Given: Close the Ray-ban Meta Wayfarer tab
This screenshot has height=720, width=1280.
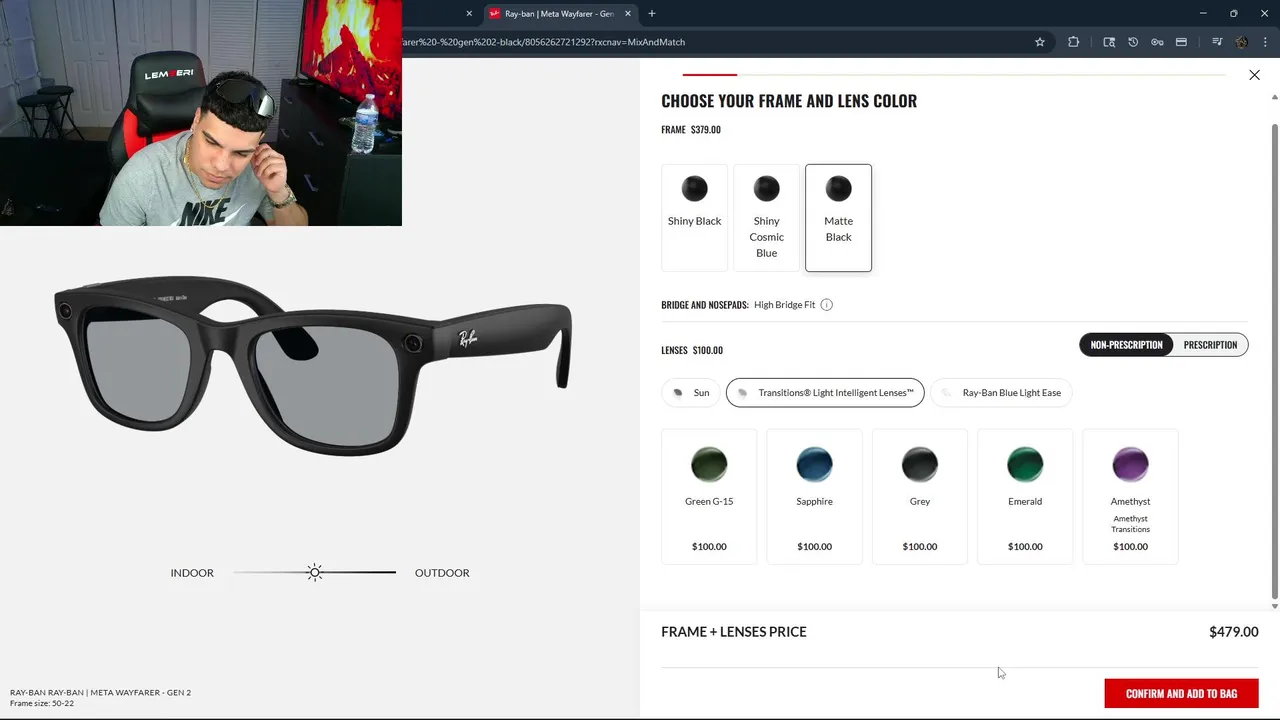Looking at the screenshot, I should point(628,14).
